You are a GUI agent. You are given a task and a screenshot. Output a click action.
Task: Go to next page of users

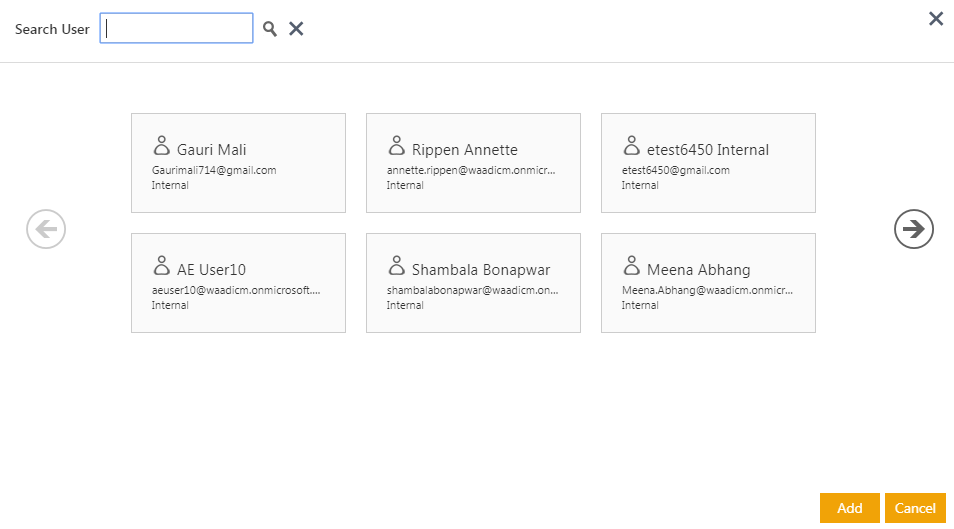[913, 229]
